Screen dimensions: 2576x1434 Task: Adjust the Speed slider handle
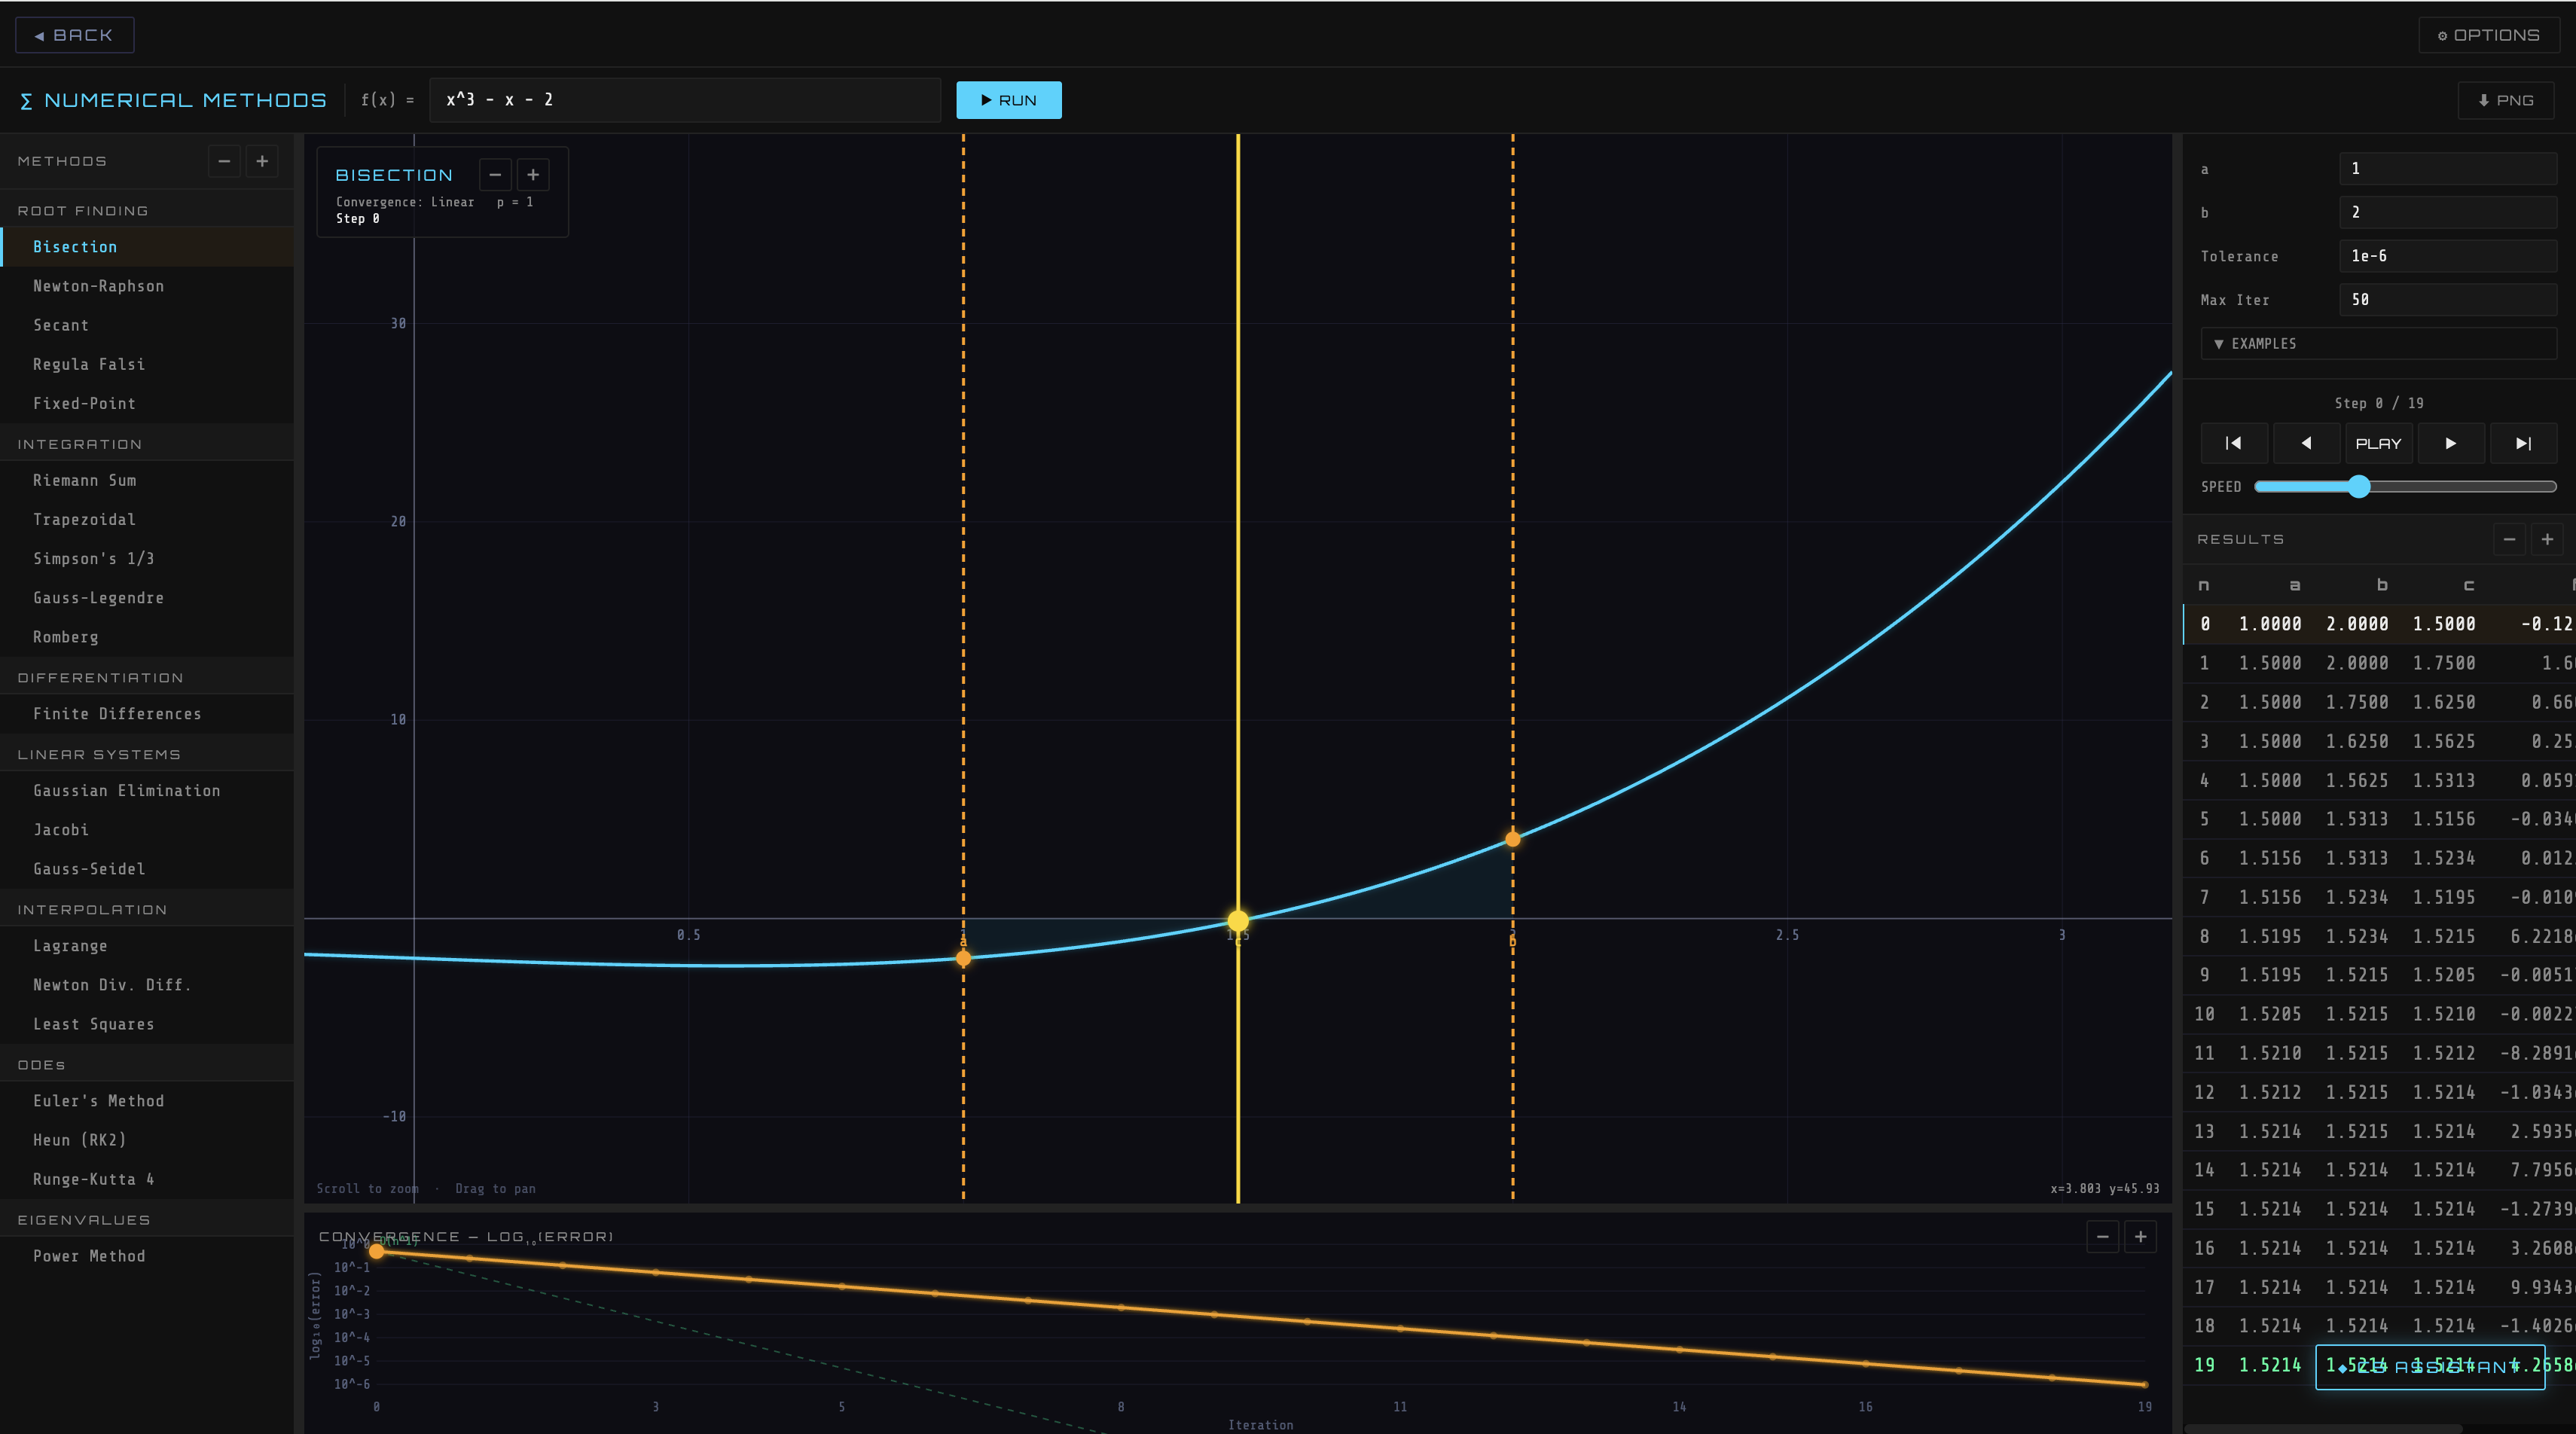tap(2359, 487)
